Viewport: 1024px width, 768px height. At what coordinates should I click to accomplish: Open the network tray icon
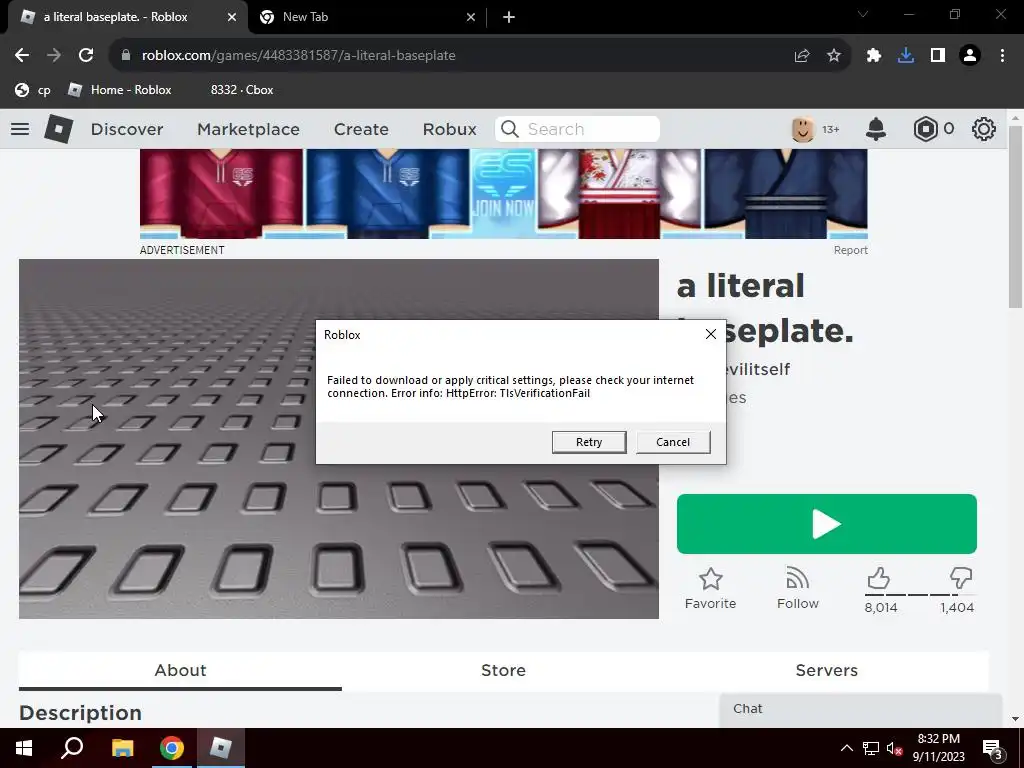(x=871, y=748)
